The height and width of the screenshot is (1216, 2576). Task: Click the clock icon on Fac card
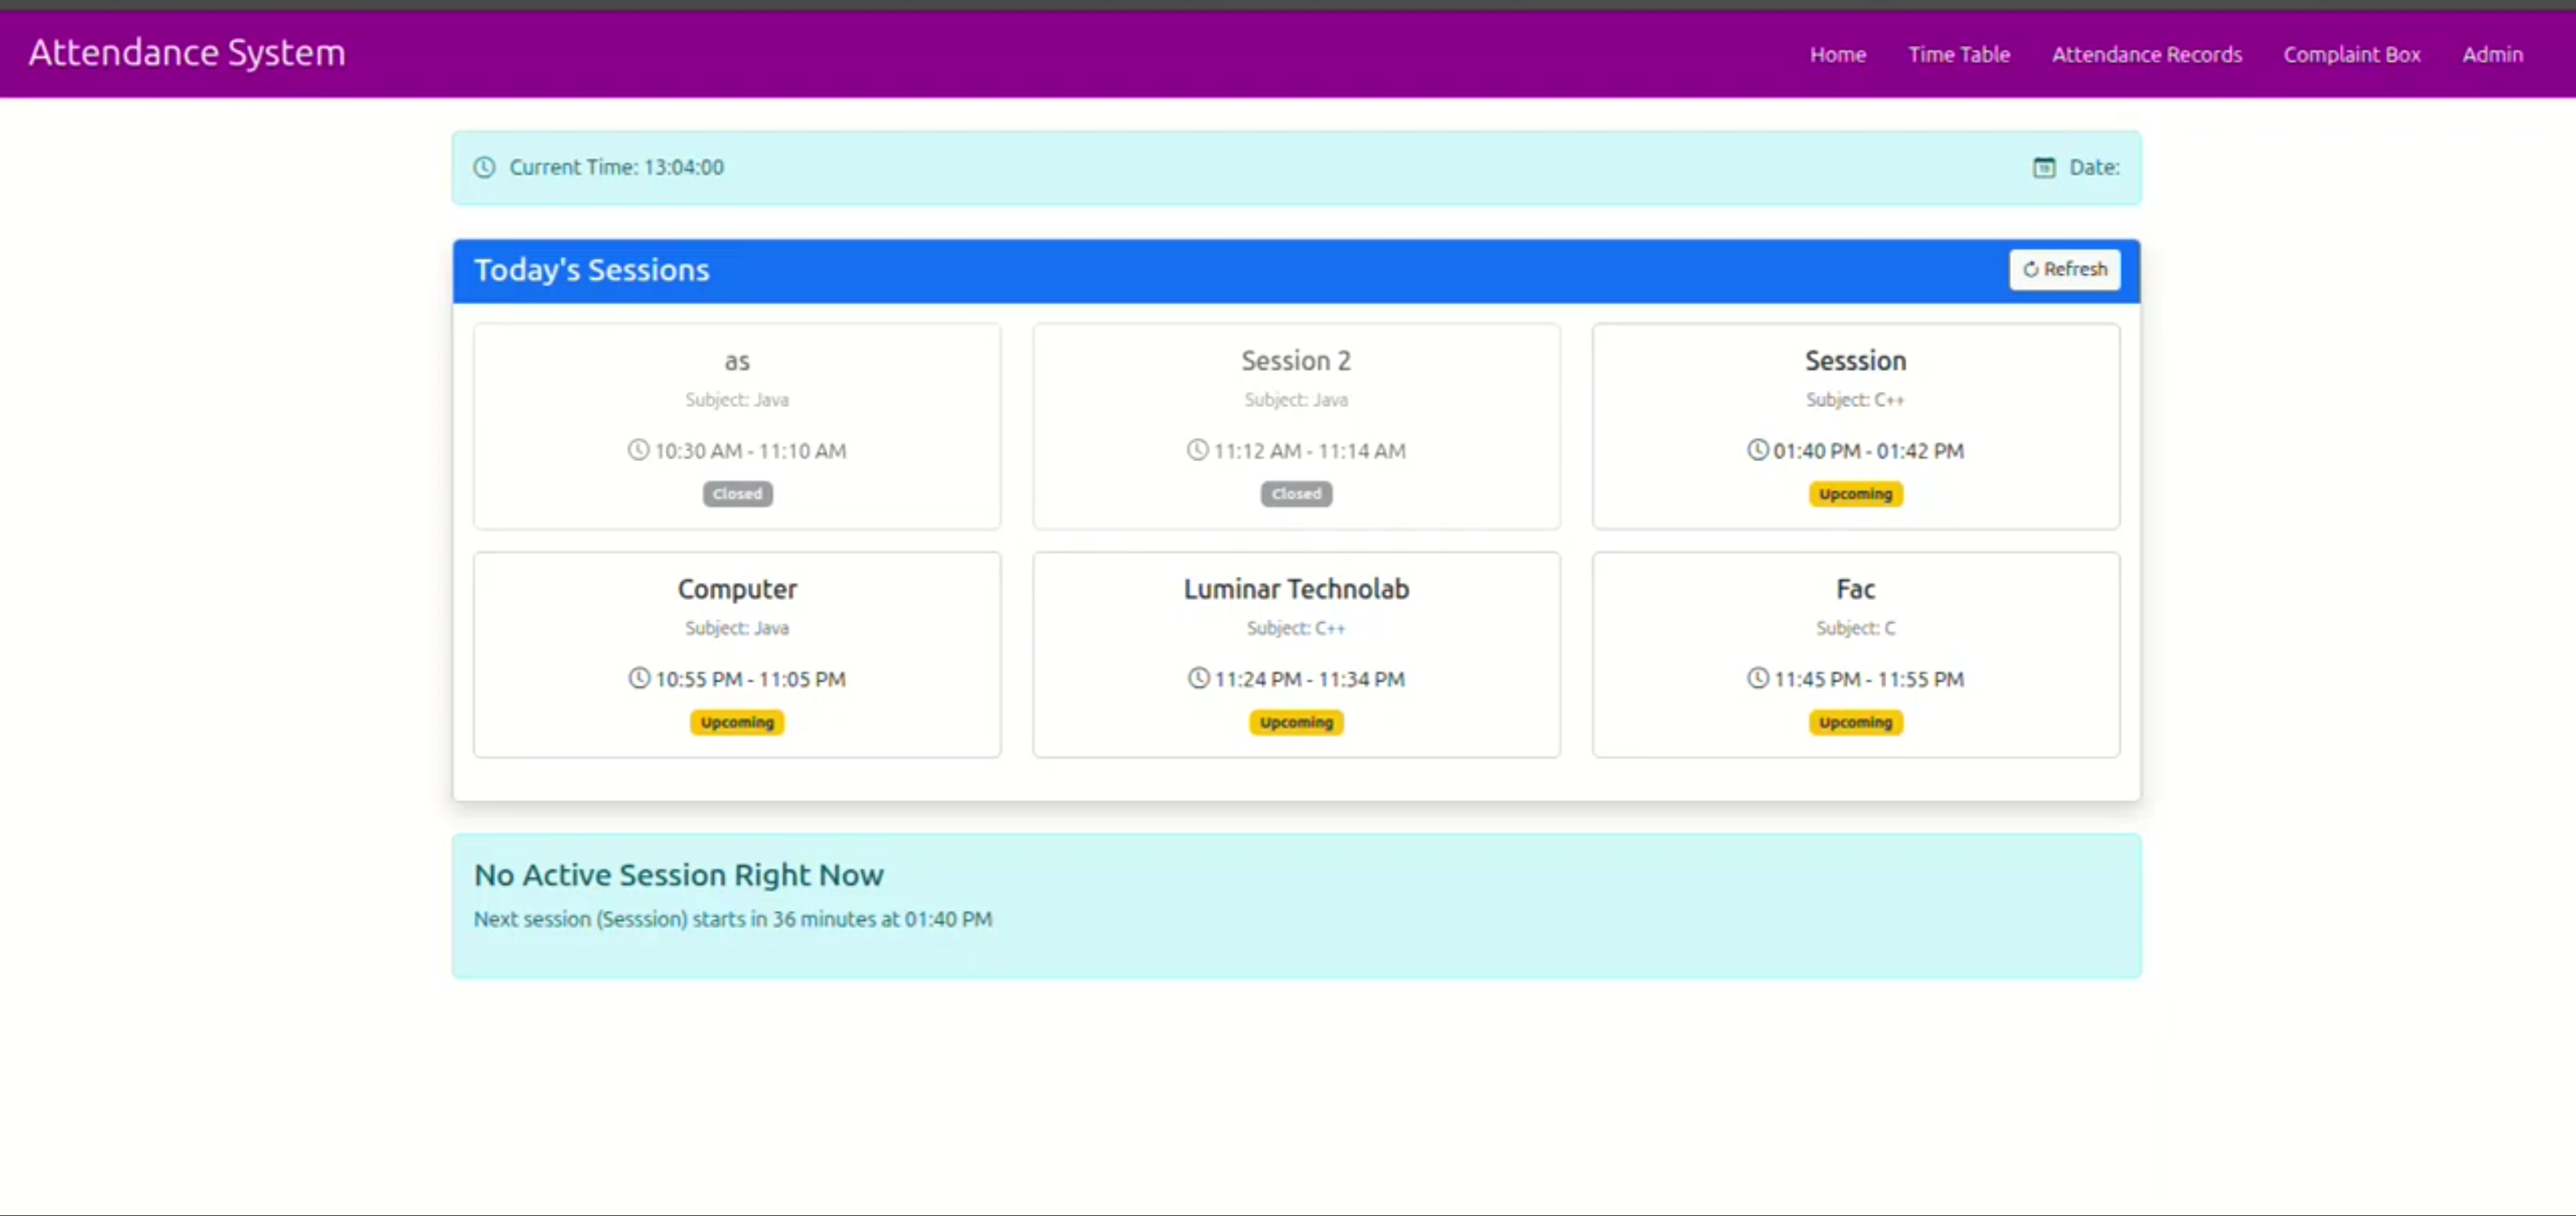click(x=1757, y=678)
